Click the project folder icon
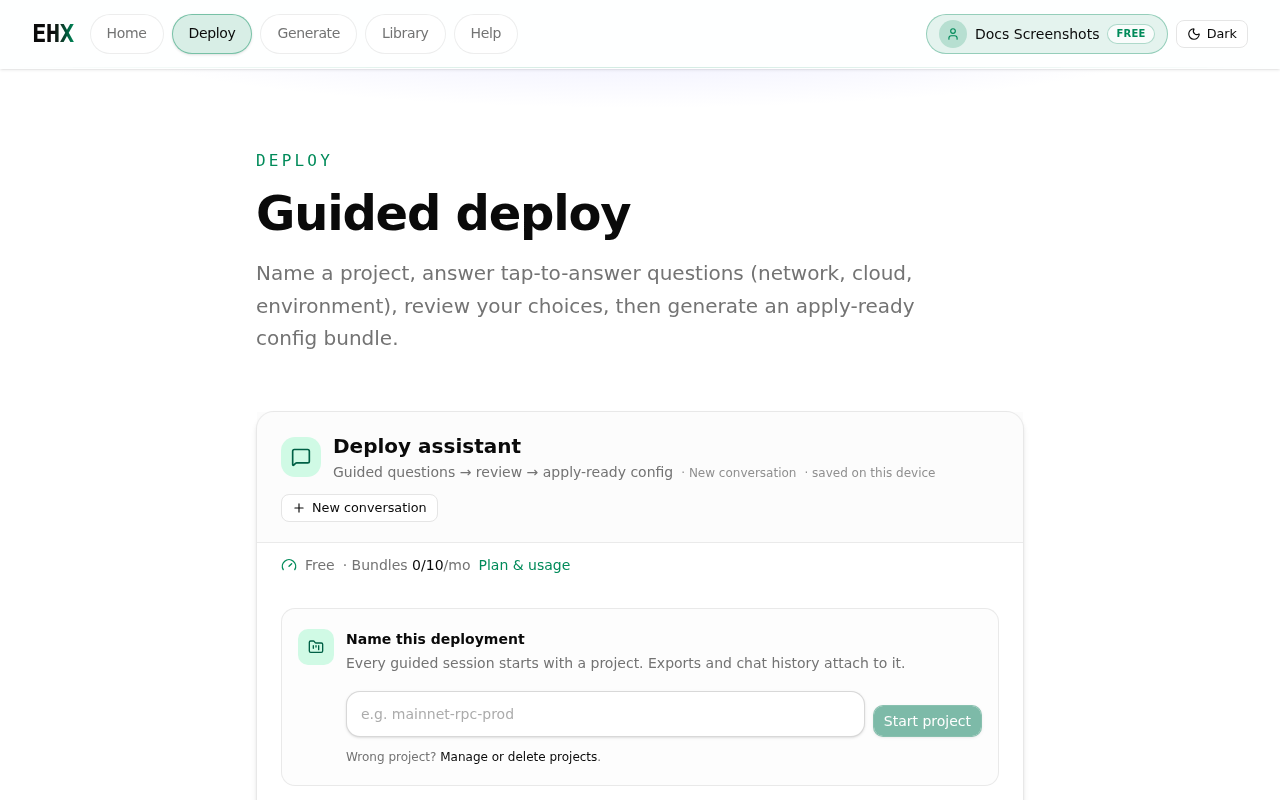This screenshot has height=800, width=1280. tap(316, 647)
